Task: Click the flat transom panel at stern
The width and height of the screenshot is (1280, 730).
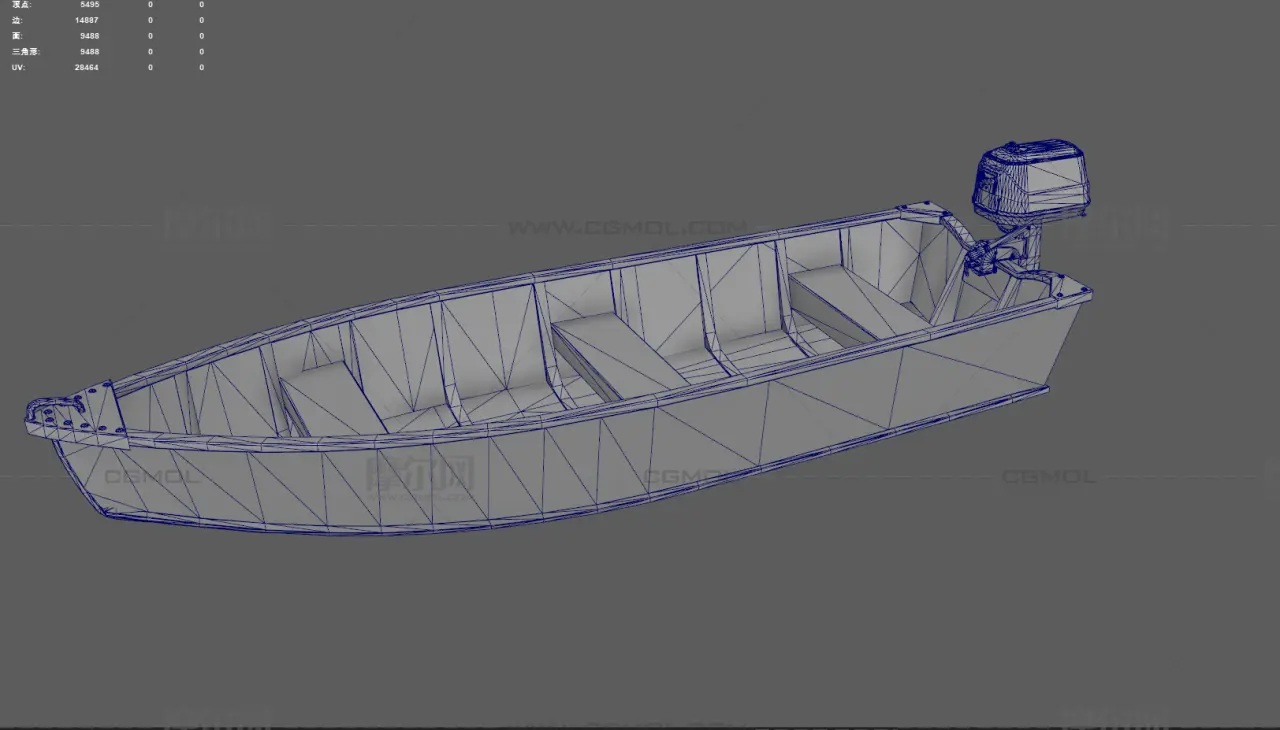Action: click(x=1058, y=340)
